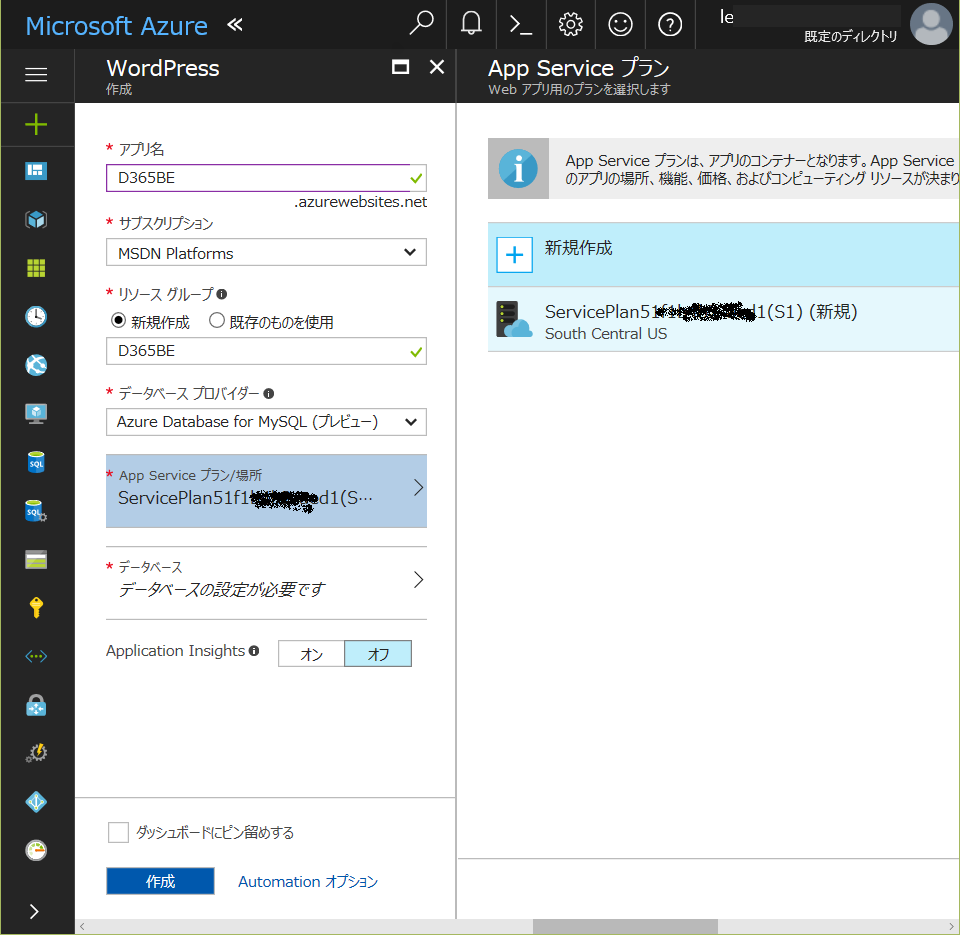Open Virtual machines monitor icon
Image resolution: width=960 pixels, height=935 pixels.
pos(36,414)
